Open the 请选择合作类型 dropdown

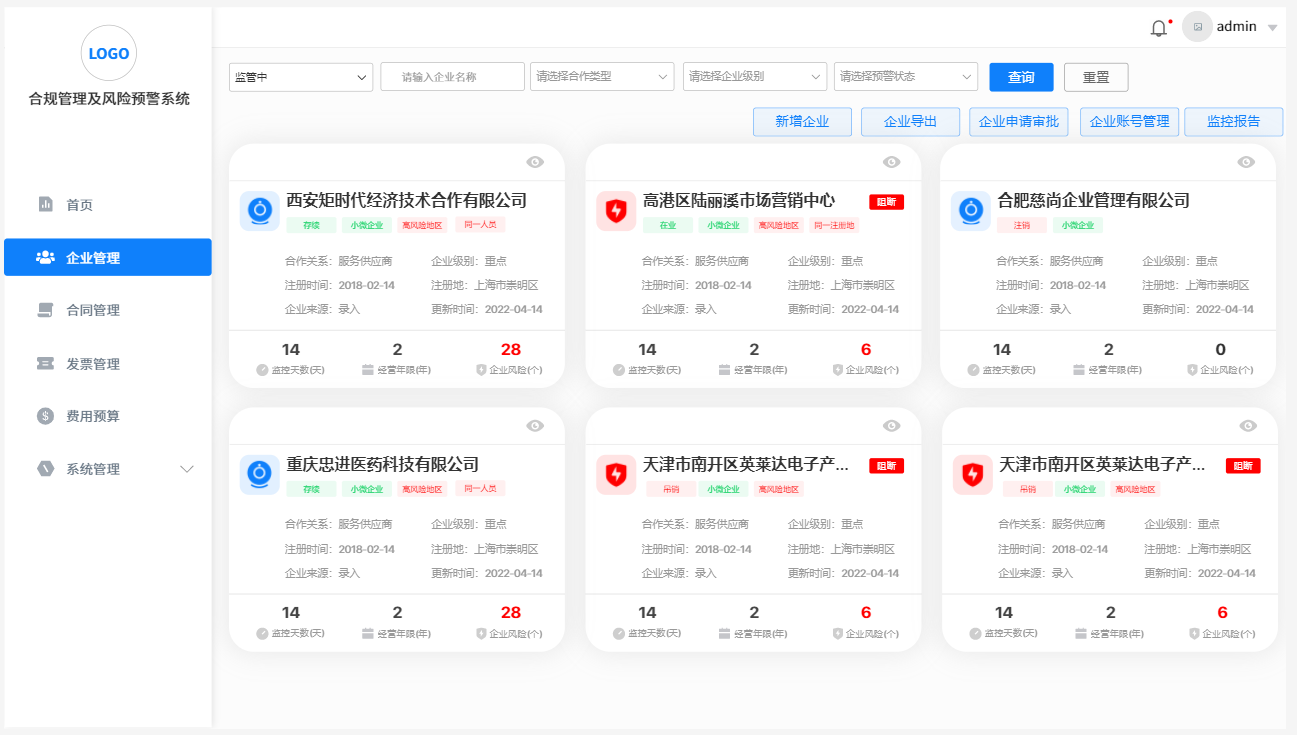coord(602,76)
